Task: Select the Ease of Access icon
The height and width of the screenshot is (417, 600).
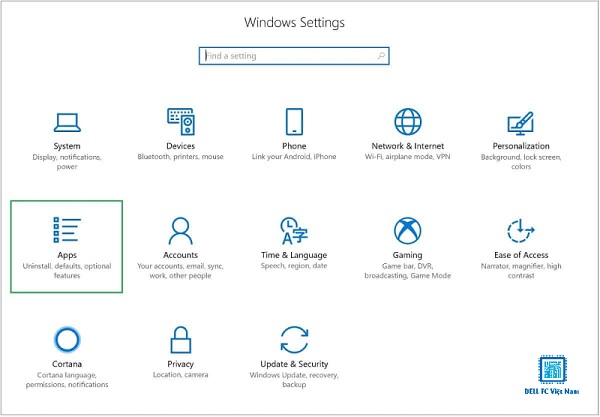Action: 520,231
